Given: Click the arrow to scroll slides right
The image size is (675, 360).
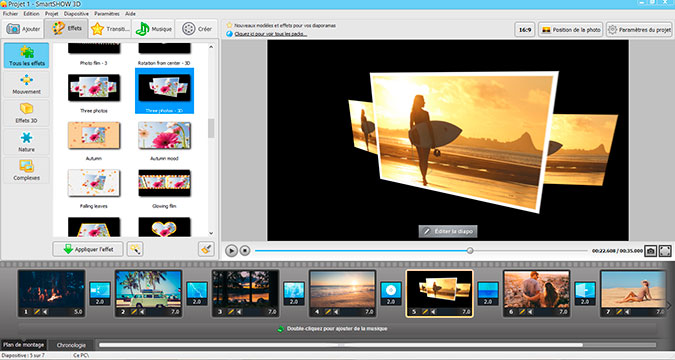Looking at the screenshot, I should tap(669, 305).
